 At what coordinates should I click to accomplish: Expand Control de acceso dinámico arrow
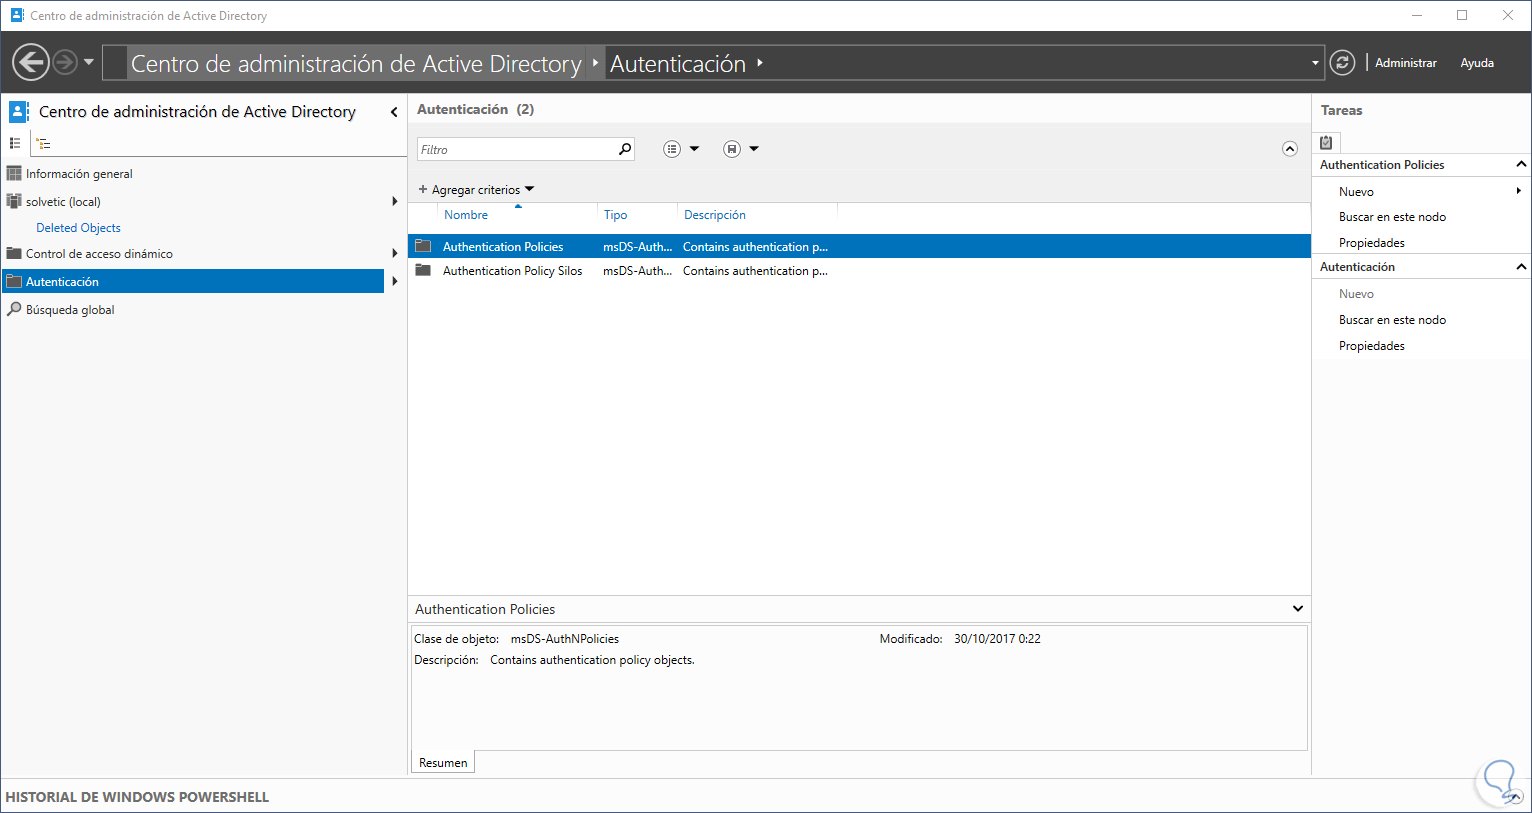[x=395, y=254]
